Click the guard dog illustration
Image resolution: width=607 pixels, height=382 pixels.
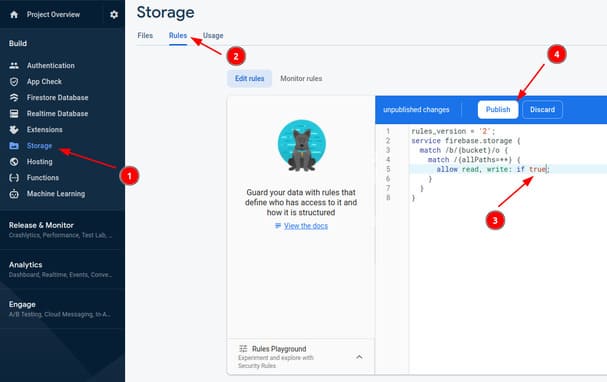point(302,146)
